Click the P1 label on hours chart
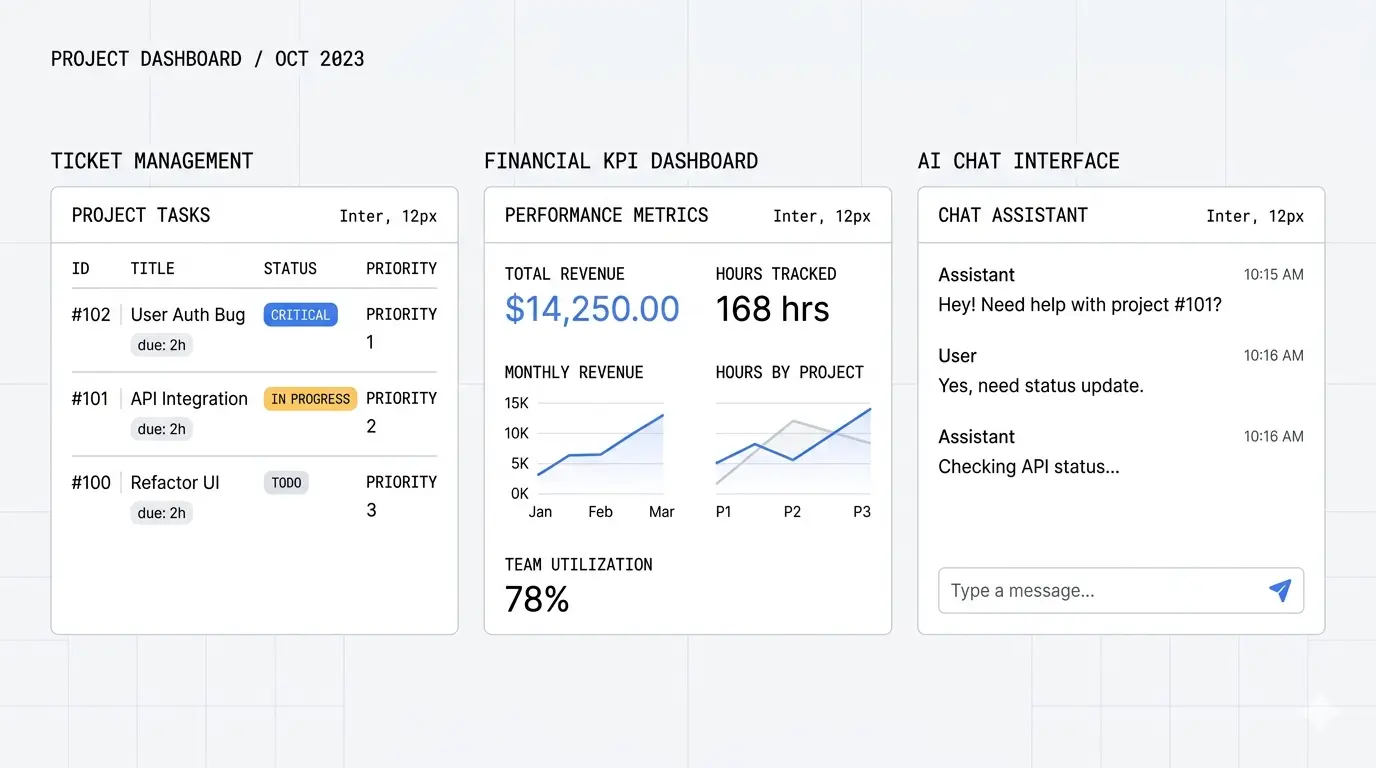This screenshot has height=768, width=1376. (724, 512)
